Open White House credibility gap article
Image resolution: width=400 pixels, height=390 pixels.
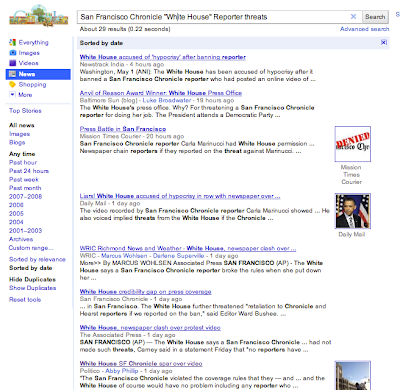tap(145, 291)
